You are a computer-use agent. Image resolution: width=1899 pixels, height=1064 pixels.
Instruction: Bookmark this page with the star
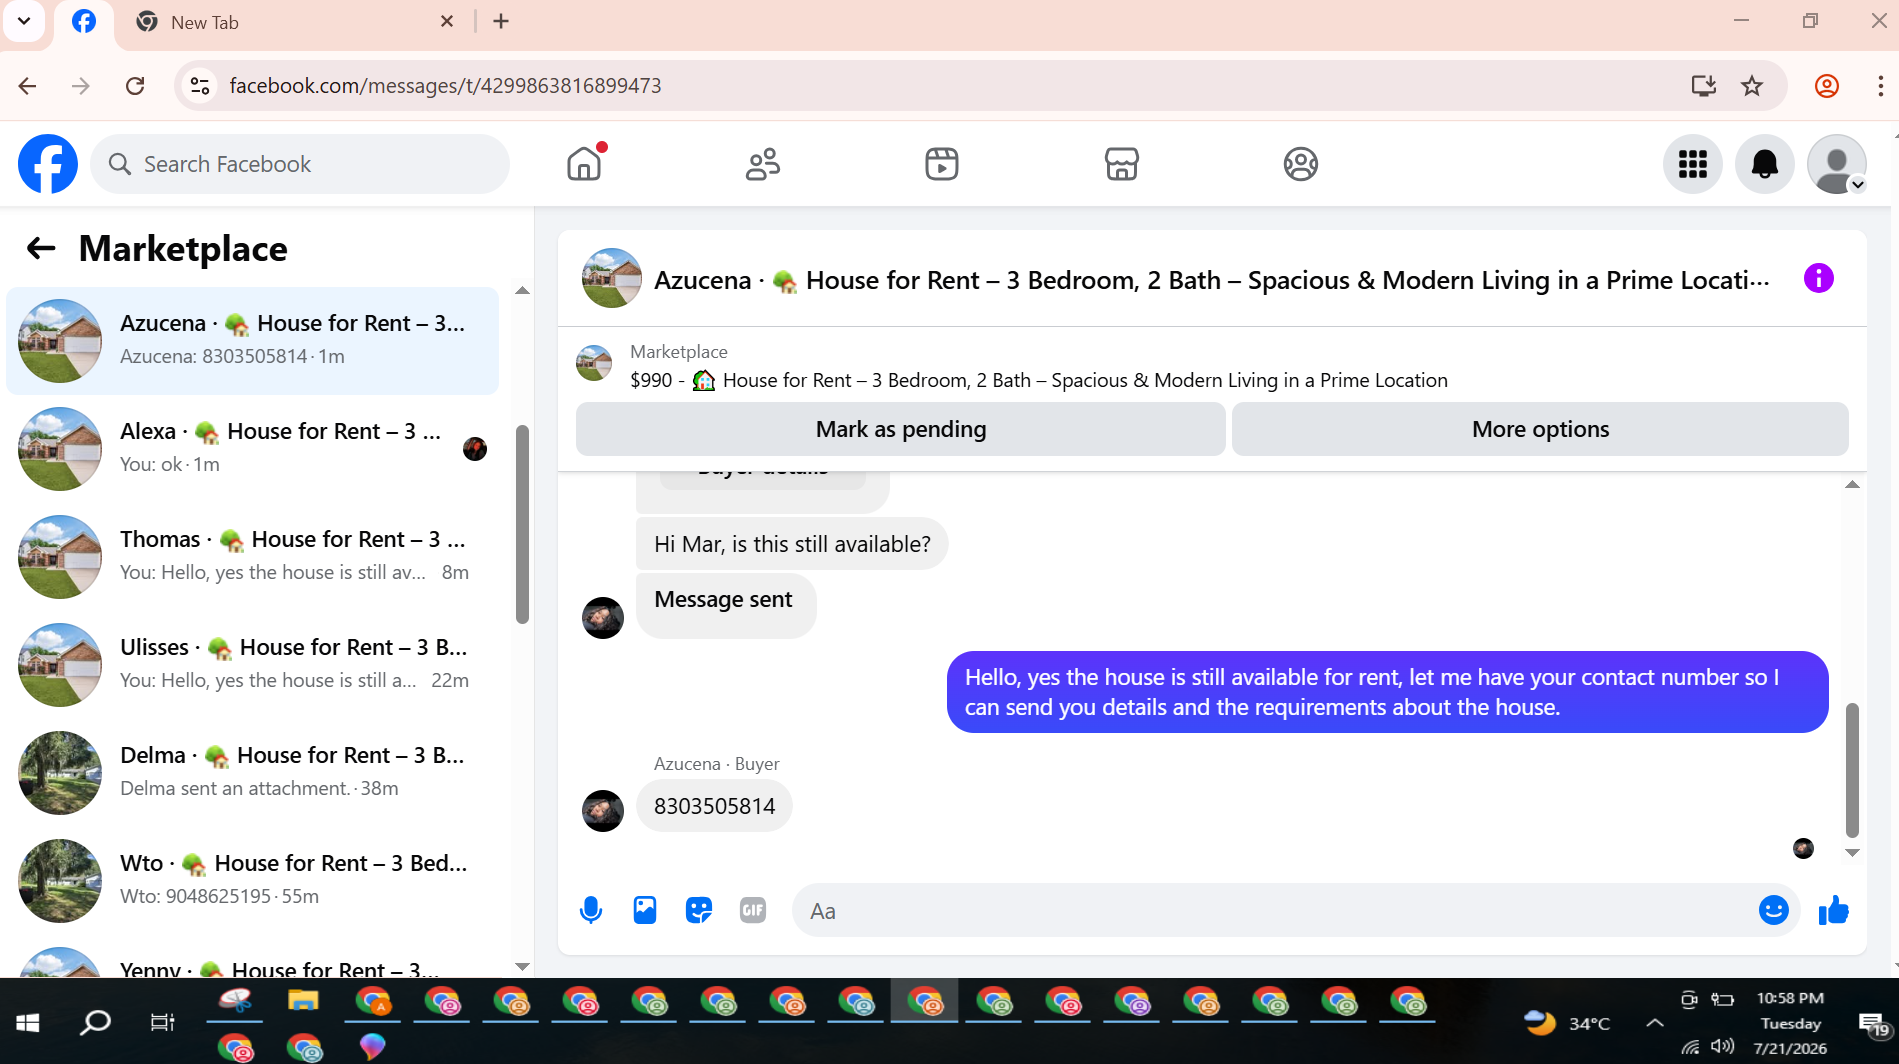(1752, 86)
